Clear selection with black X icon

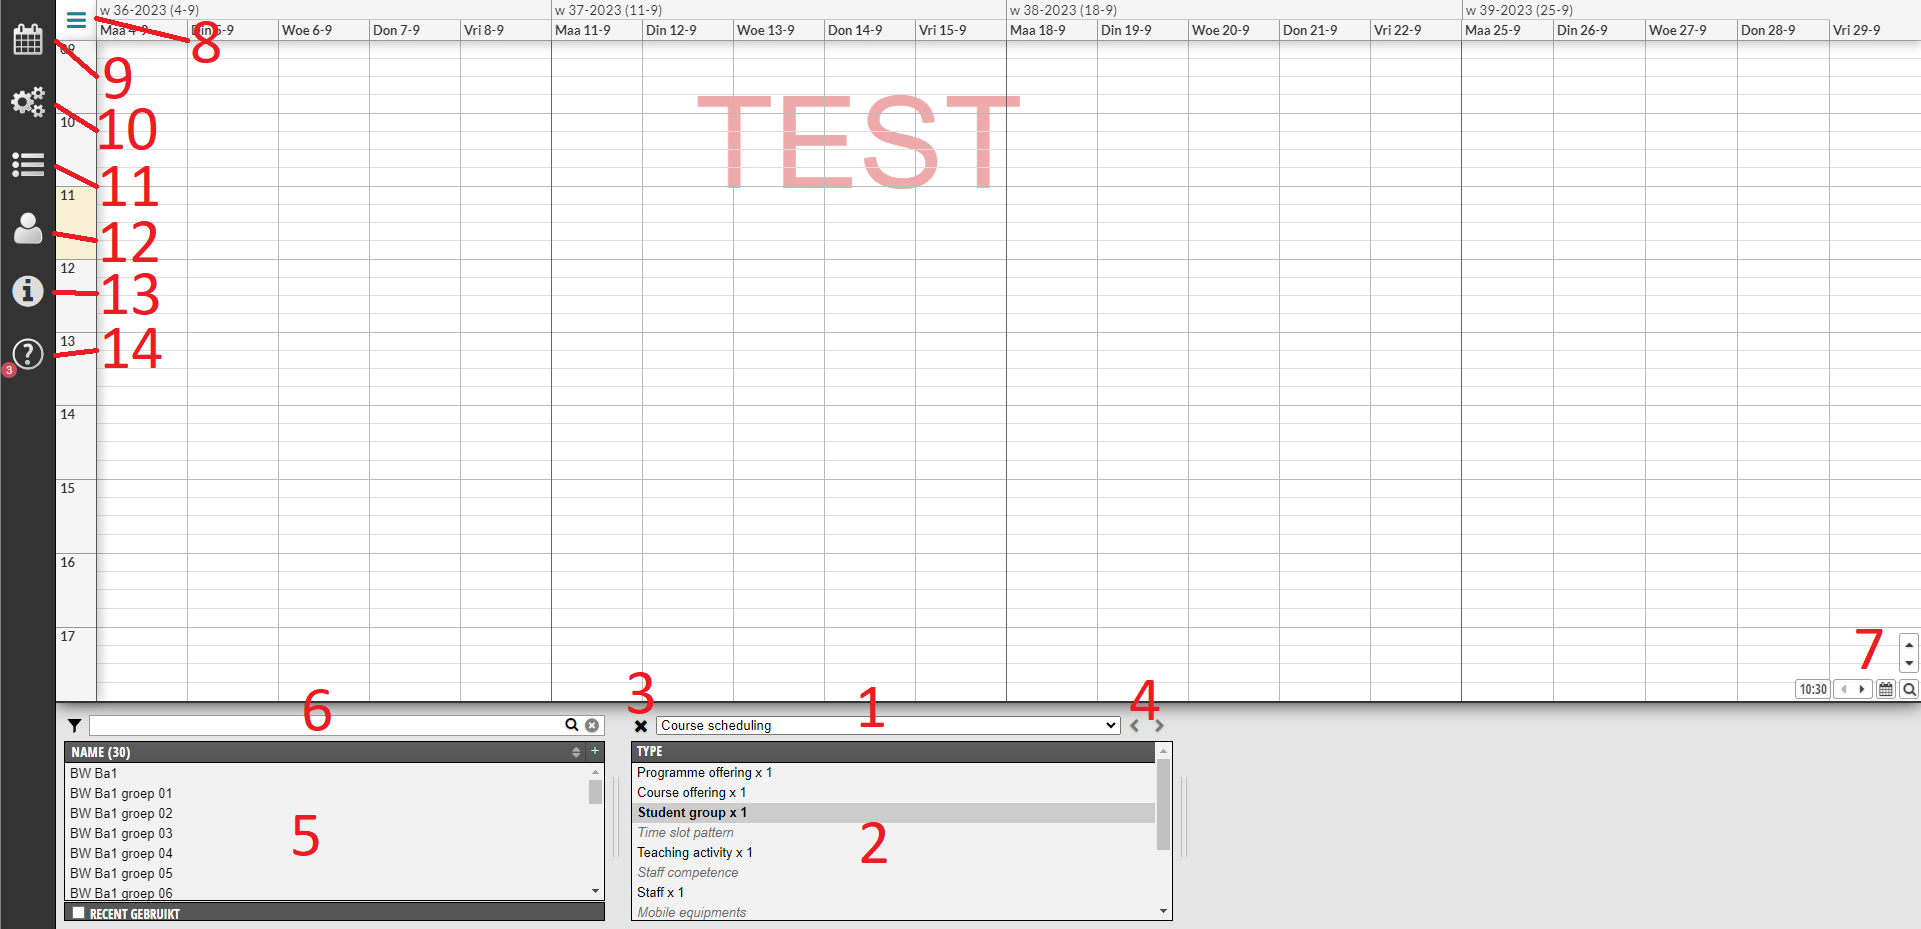[x=641, y=726]
